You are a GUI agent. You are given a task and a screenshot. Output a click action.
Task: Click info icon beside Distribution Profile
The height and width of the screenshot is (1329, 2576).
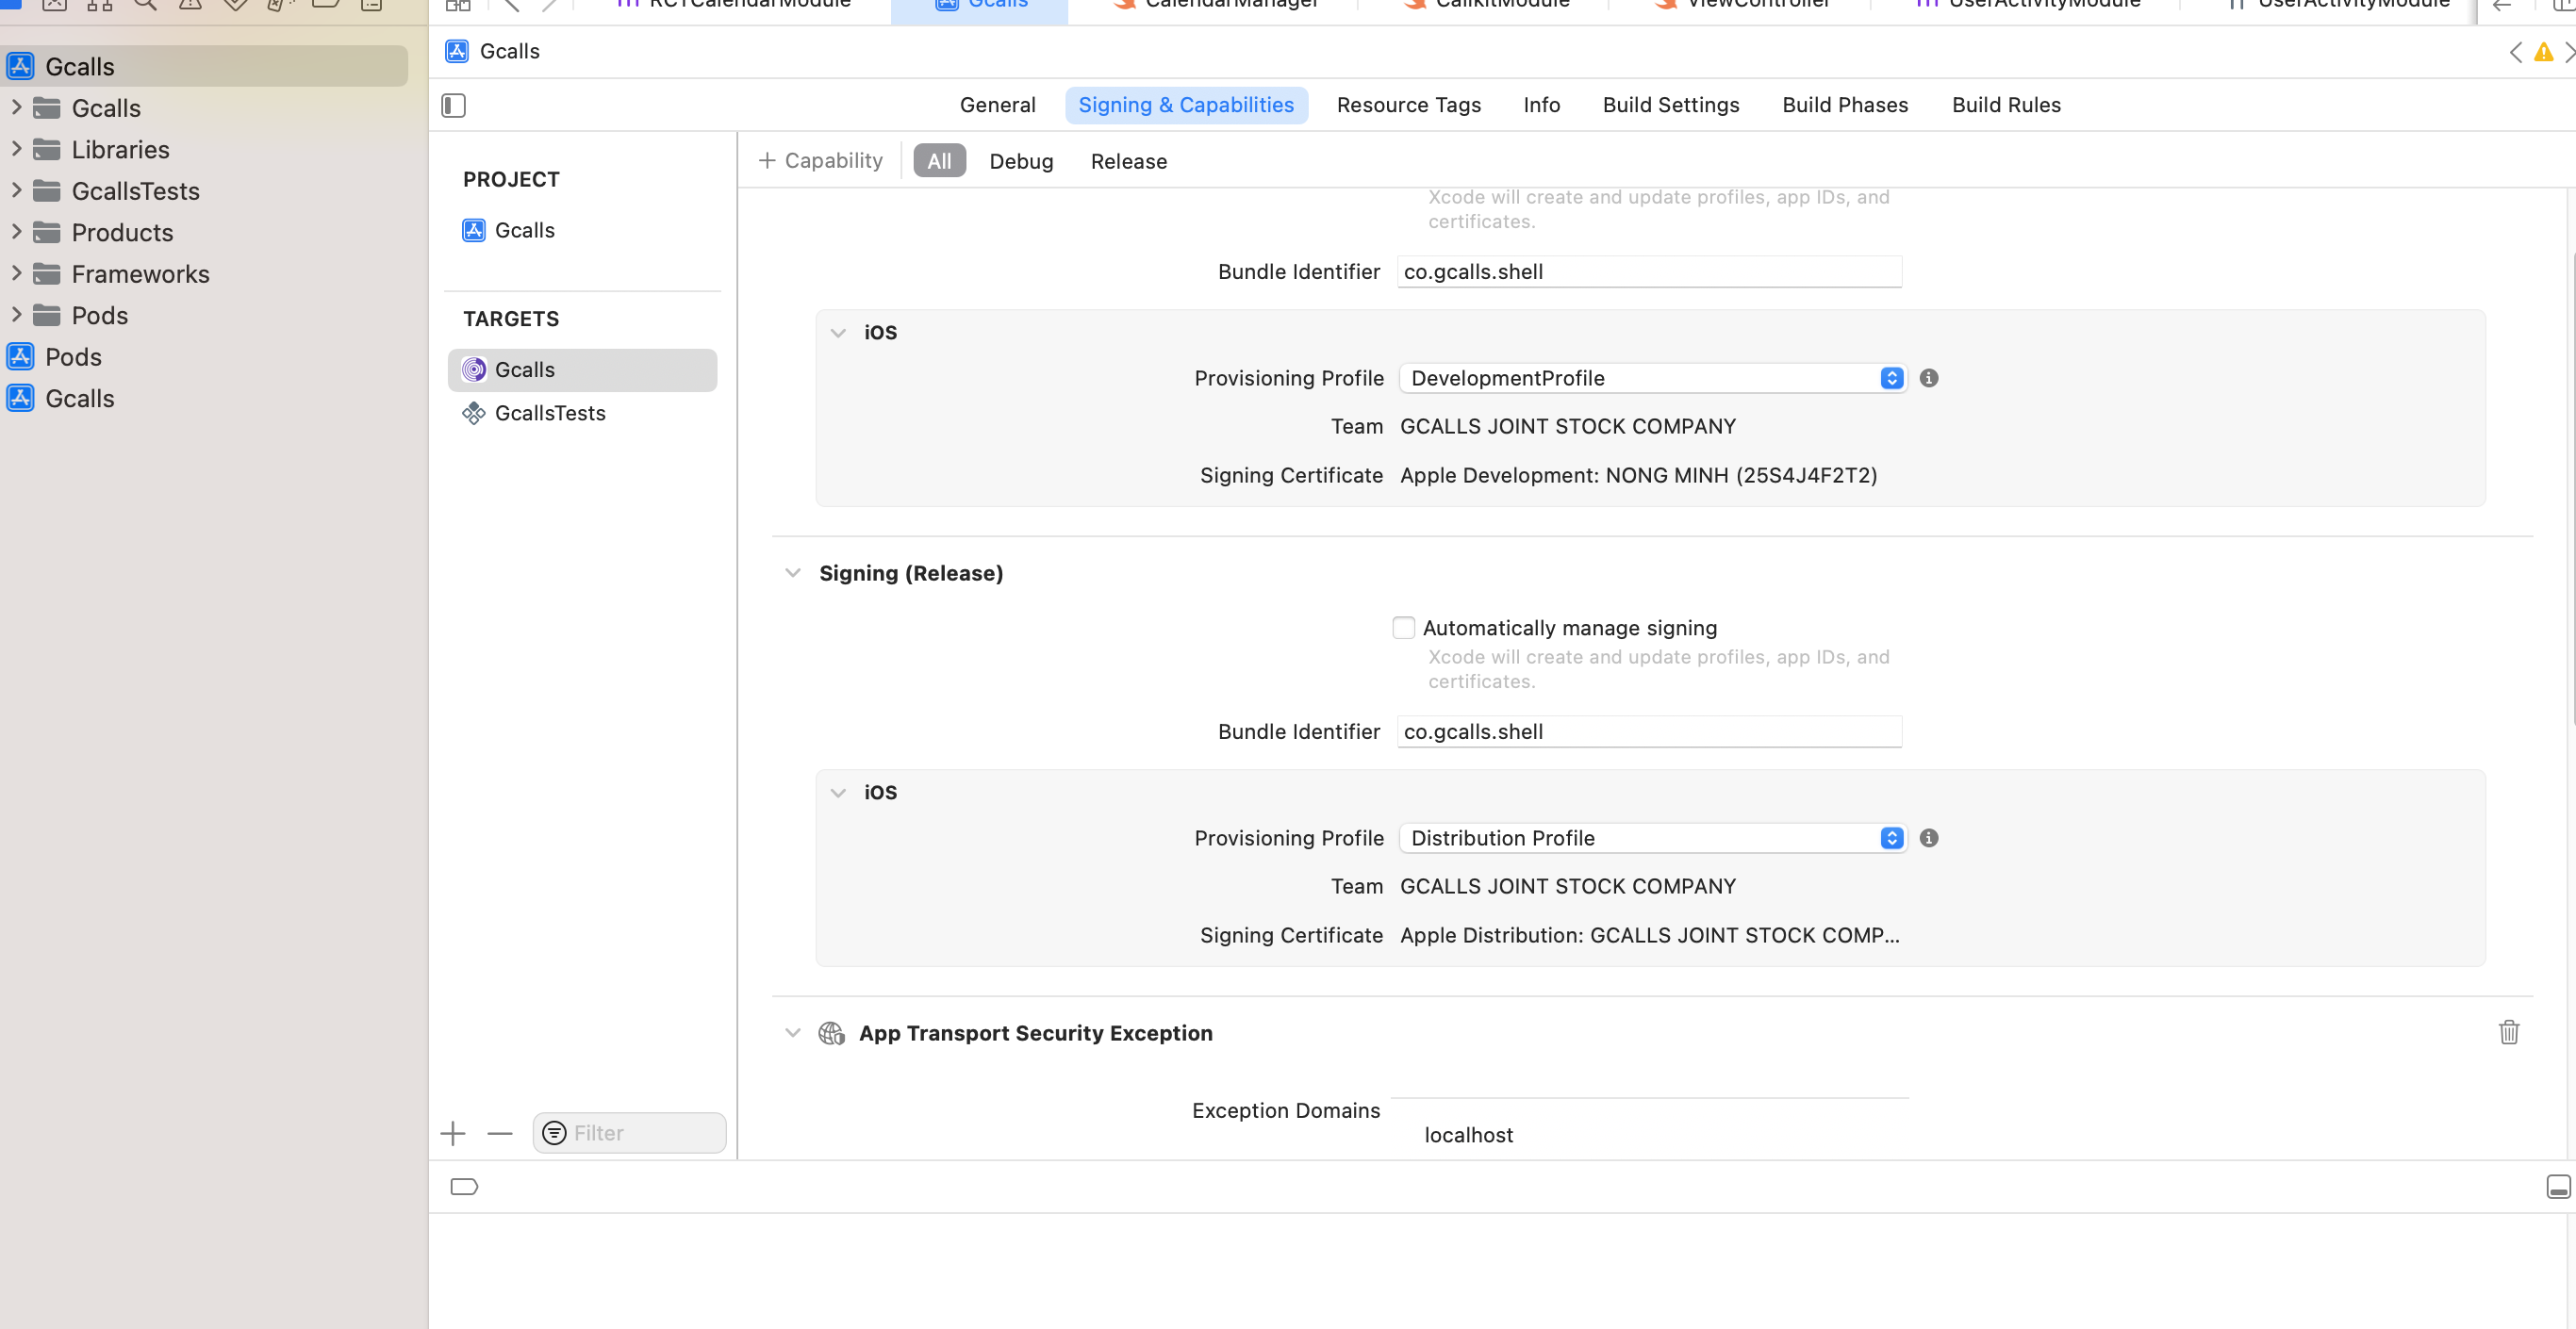pos(1929,838)
